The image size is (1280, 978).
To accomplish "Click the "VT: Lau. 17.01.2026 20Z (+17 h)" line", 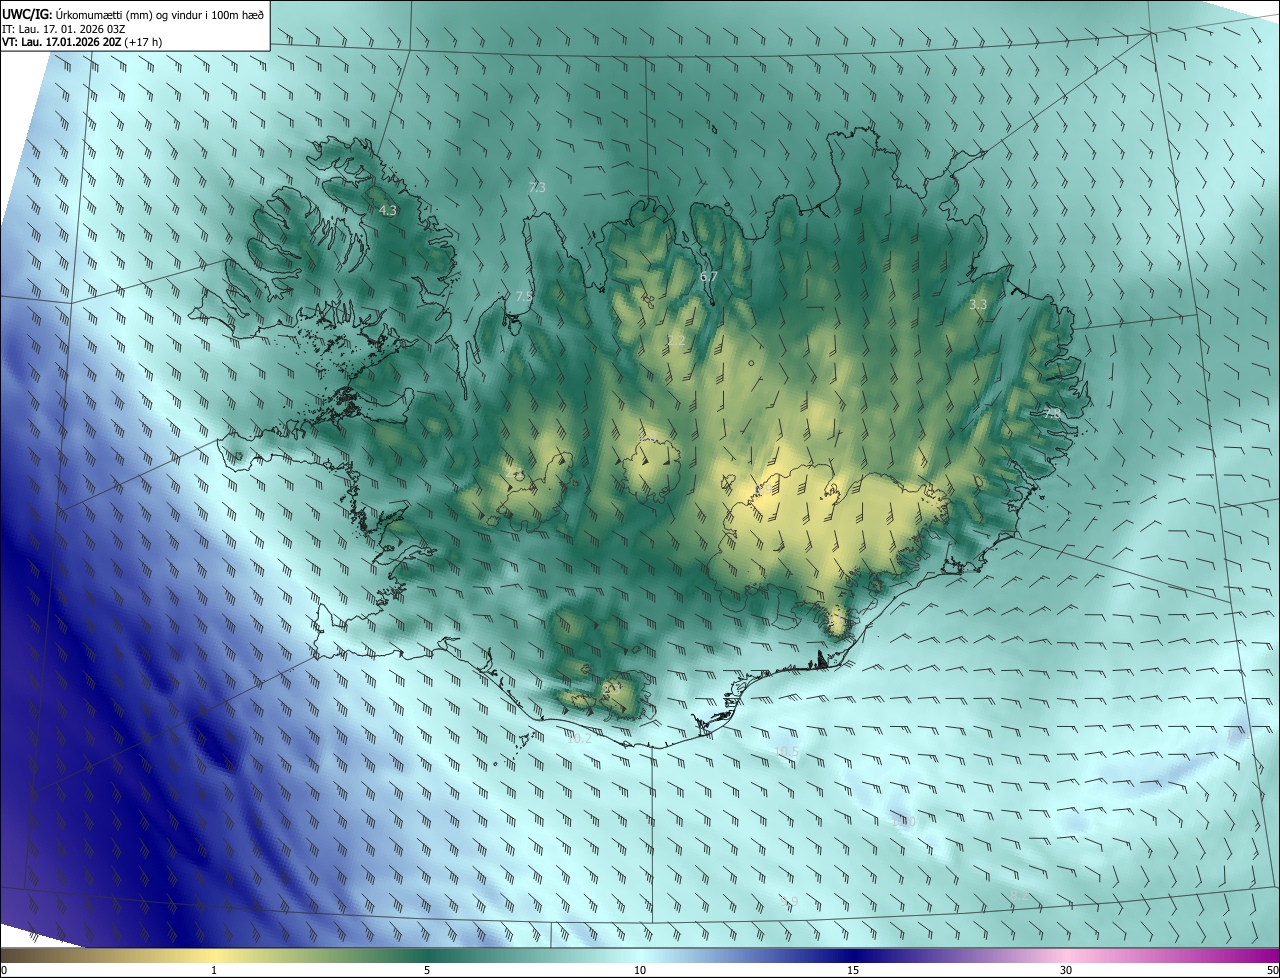I will (x=82, y=42).
